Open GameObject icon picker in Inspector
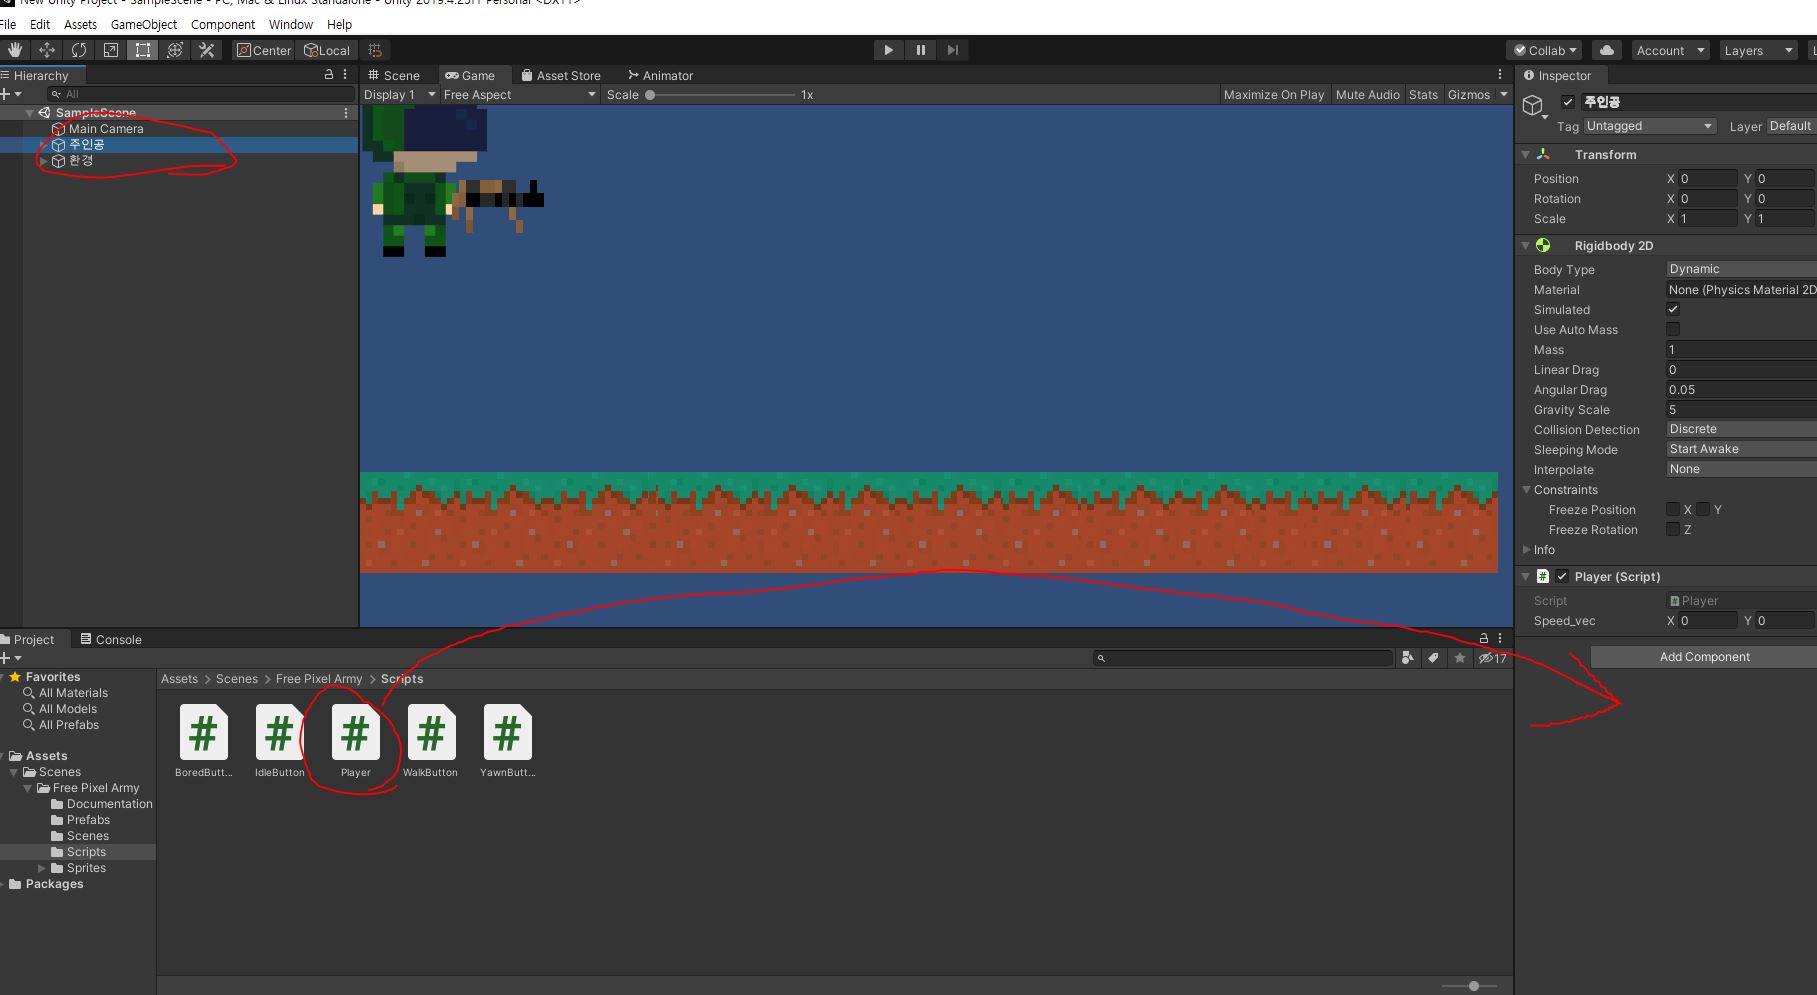The height and width of the screenshot is (995, 1817). 1534,106
